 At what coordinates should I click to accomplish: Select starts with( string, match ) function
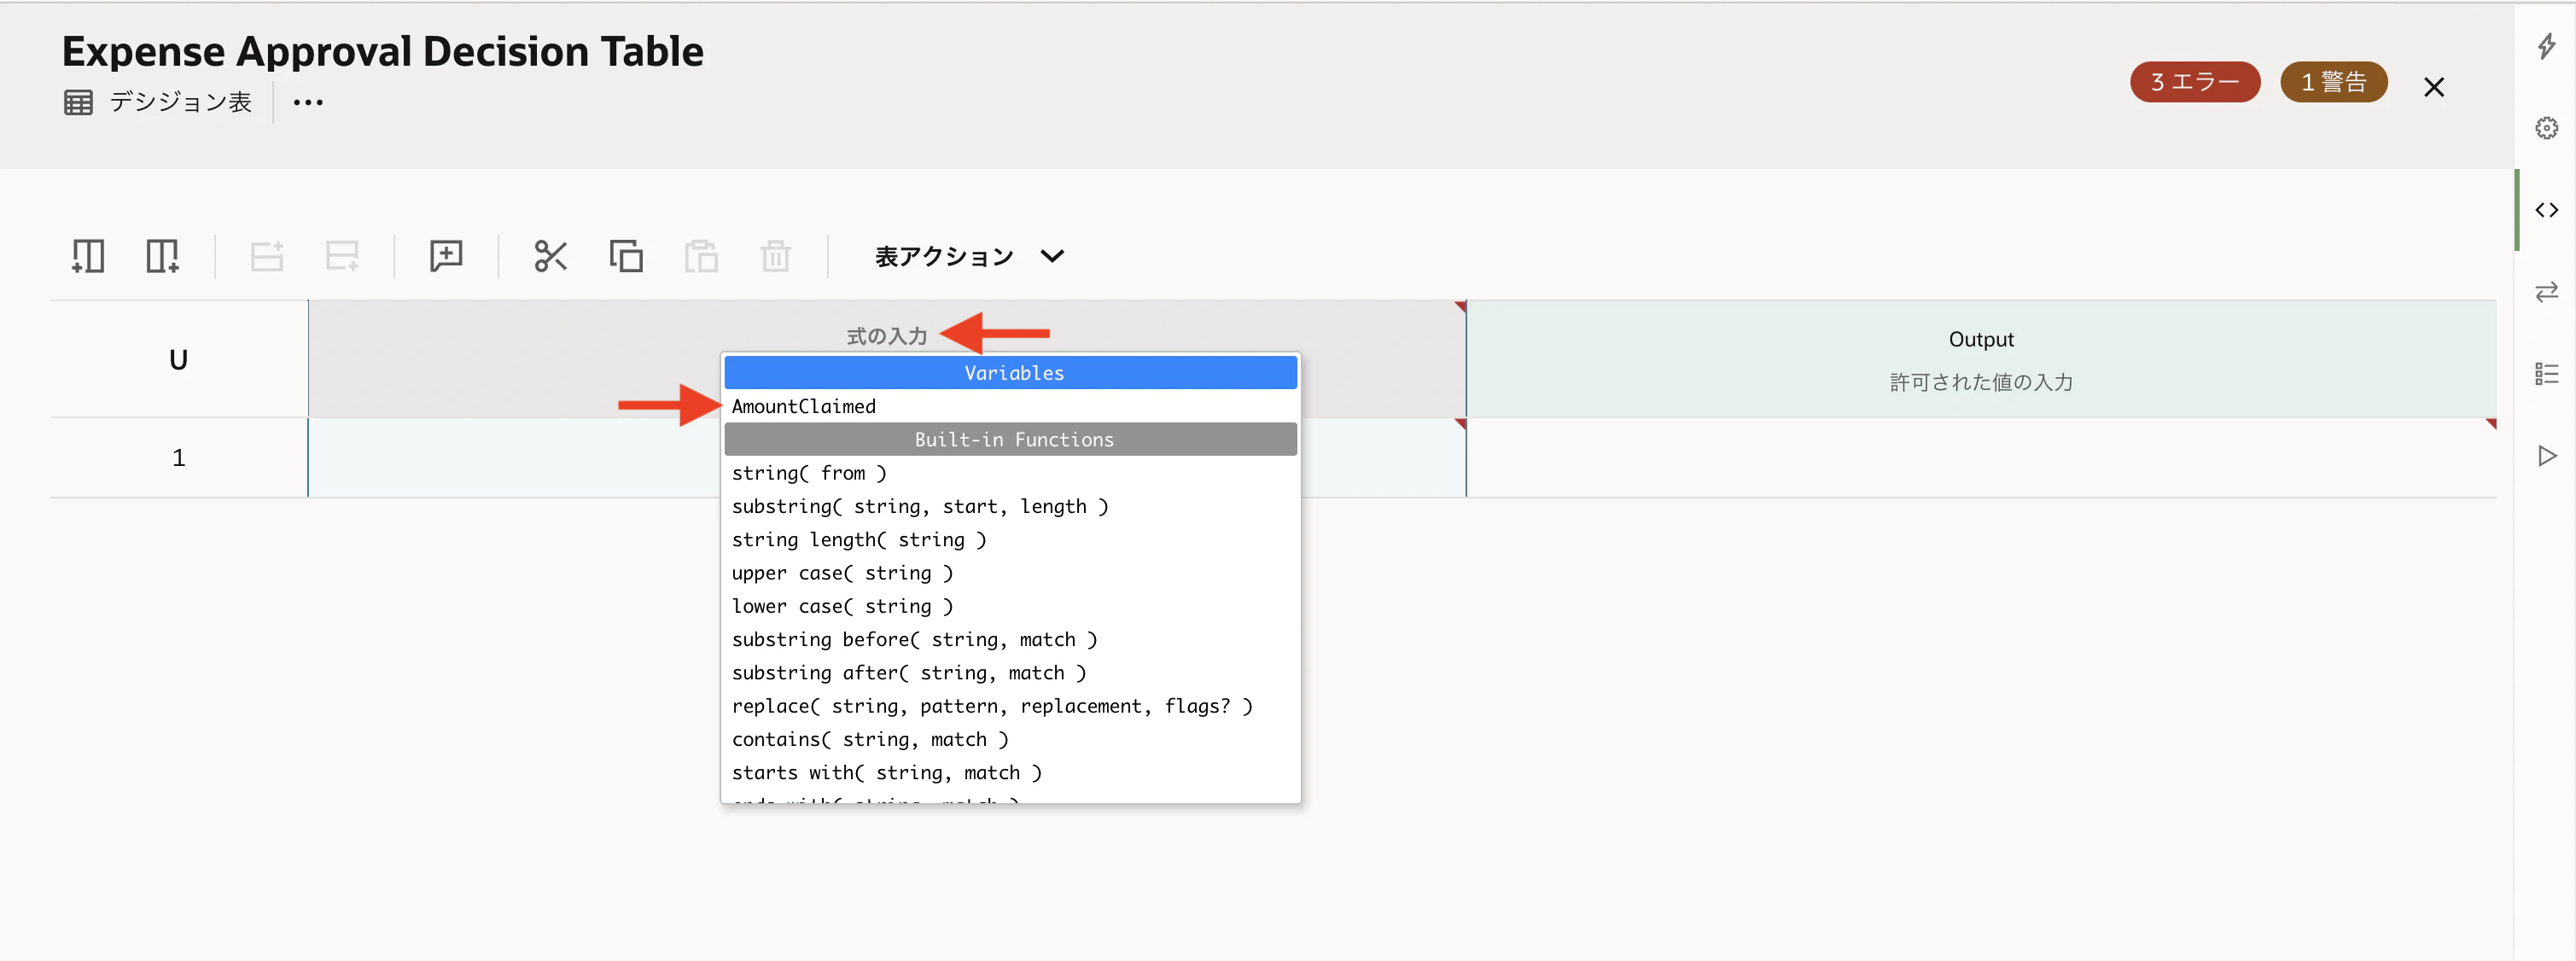pyautogui.click(x=1011, y=773)
